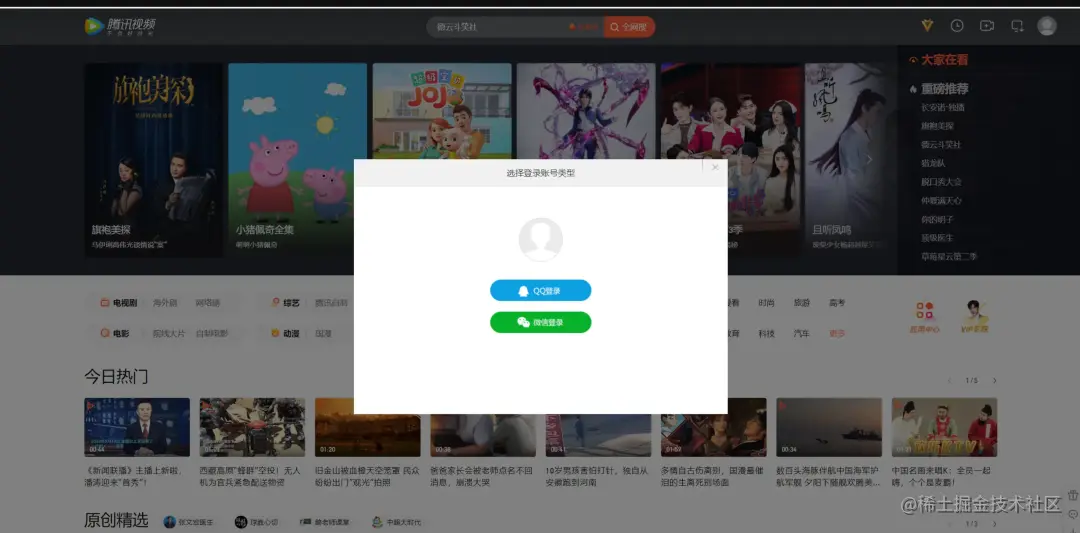Image resolution: width=1080 pixels, height=533 pixels.
Task: Open title 爸爸家长会被老师点名不回消息
Action: [481, 477]
